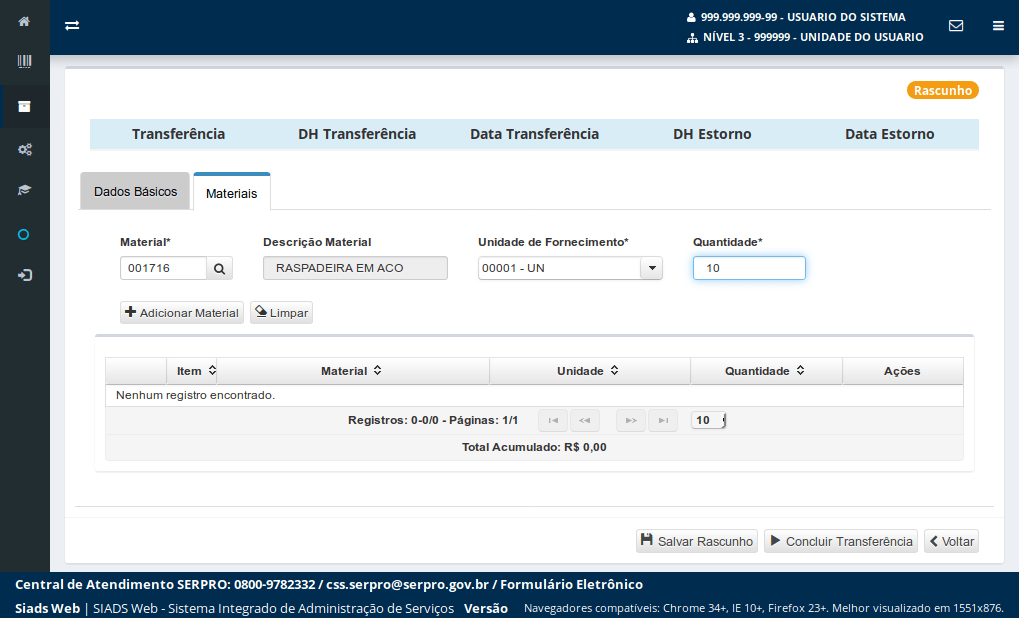
Task: Click 'Siads Web' footer text
Action: click(47, 608)
